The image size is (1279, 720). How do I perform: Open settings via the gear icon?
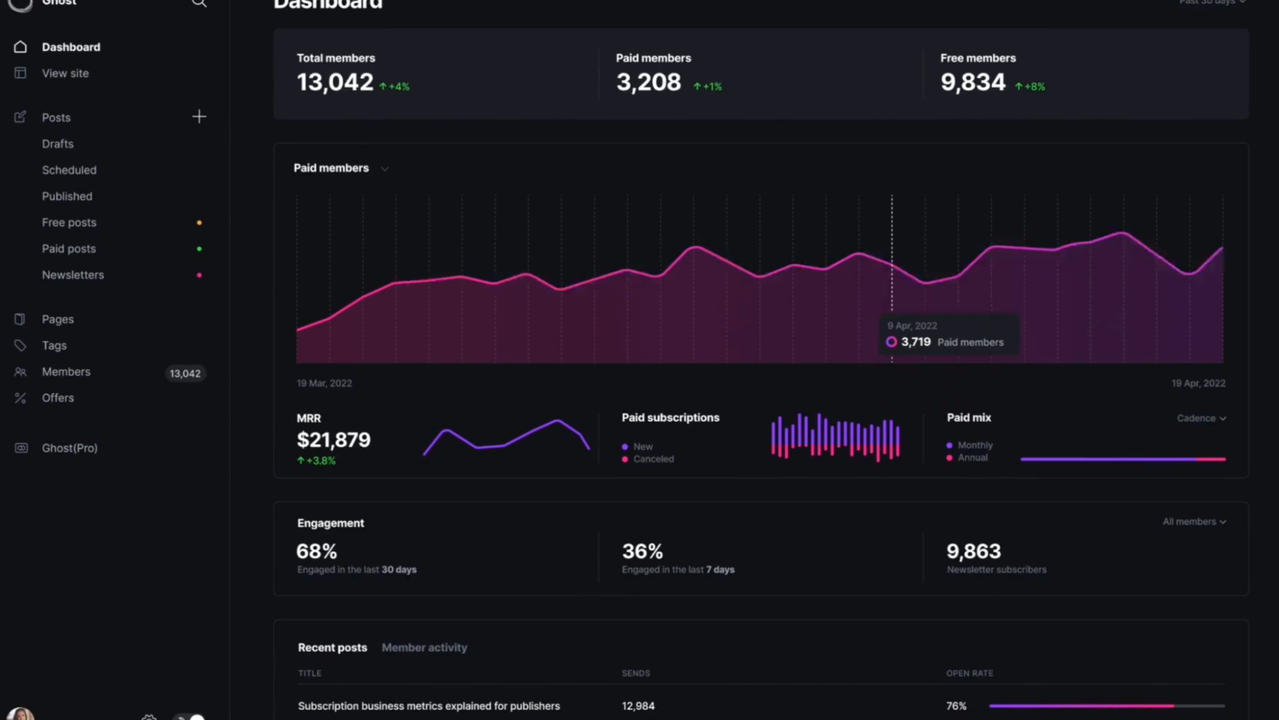tap(149, 716)
